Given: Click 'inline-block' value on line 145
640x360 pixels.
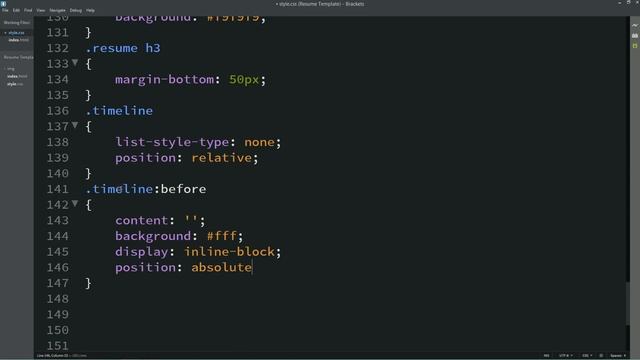Looking at the screenshot, I should pos(229,251).
